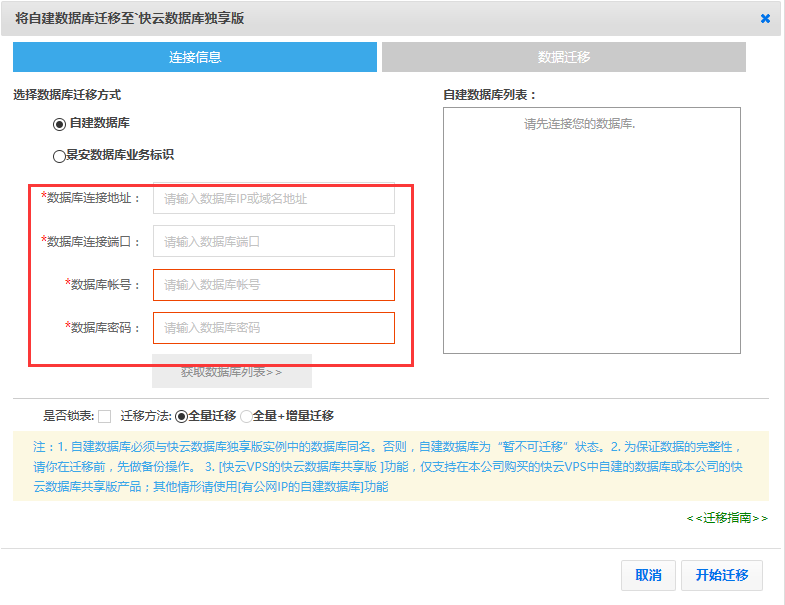Viewport: 785px width, 605px height.
Task: Toggle the 是否锁表 checkbox
Action: click(x=105, y=416)
